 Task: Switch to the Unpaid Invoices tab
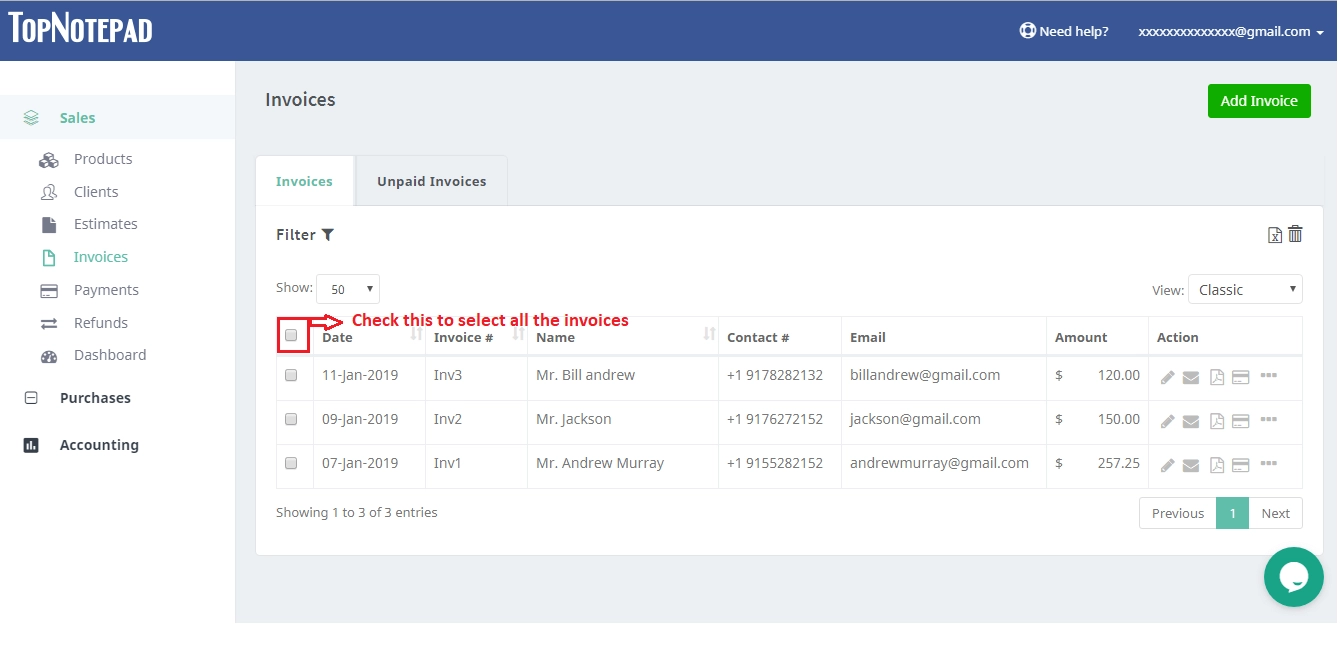tap(431, 181)
